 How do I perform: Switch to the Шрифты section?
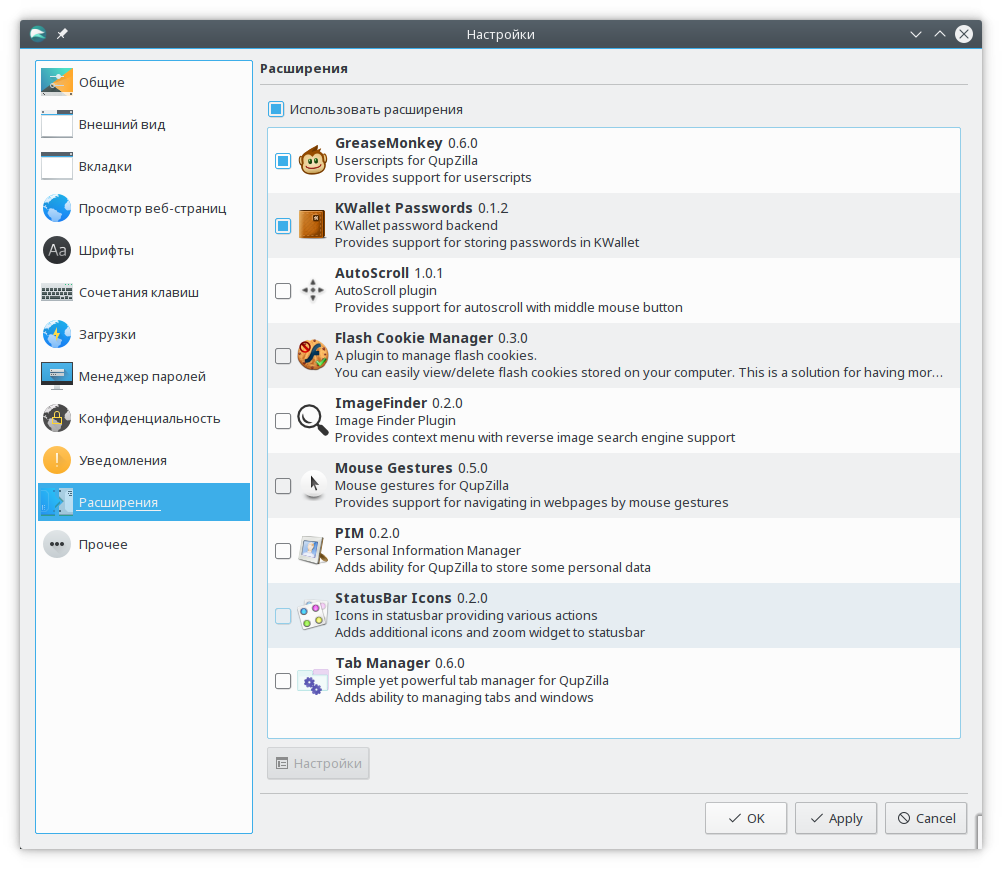(x=144, y=250)
